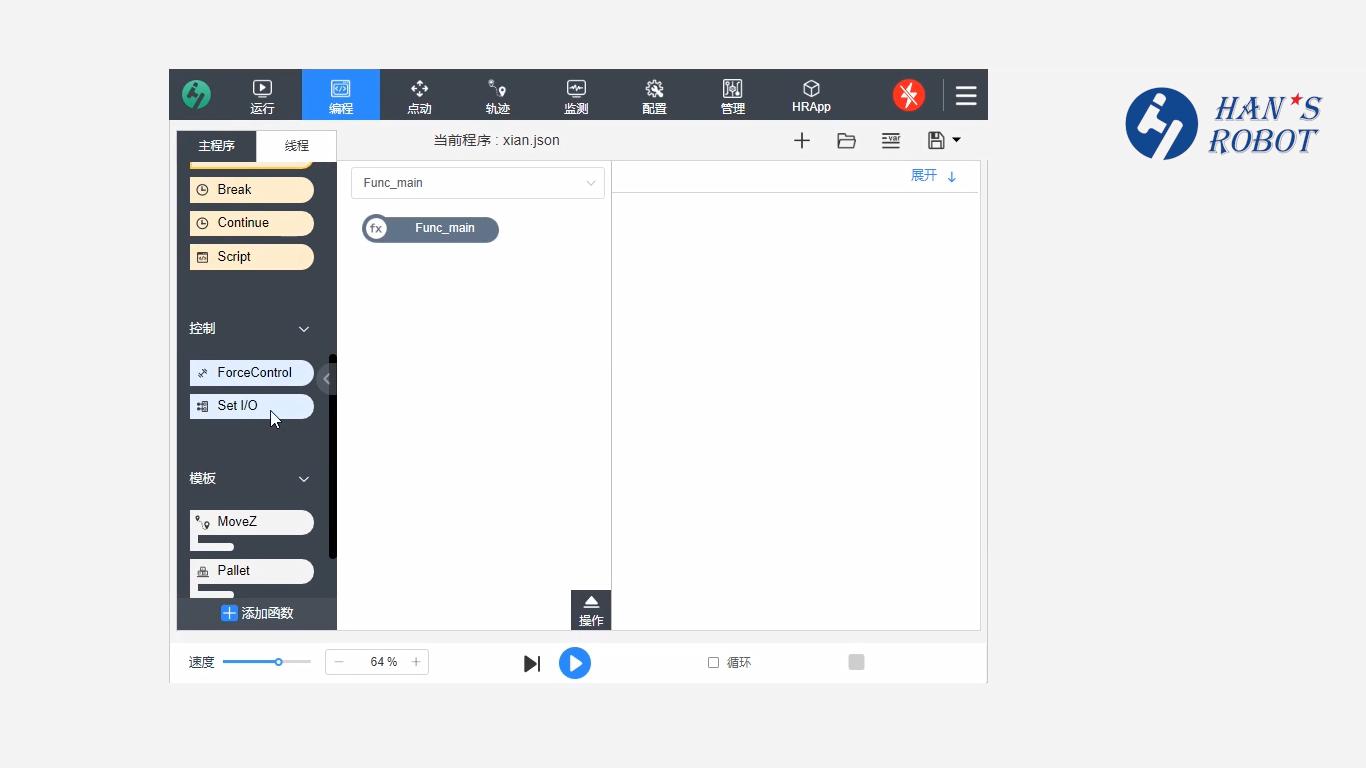Screen dimensions: 1366x768
Task: Click the plus icon to create program
Action: pyautogui.click(x=802, y=141)
